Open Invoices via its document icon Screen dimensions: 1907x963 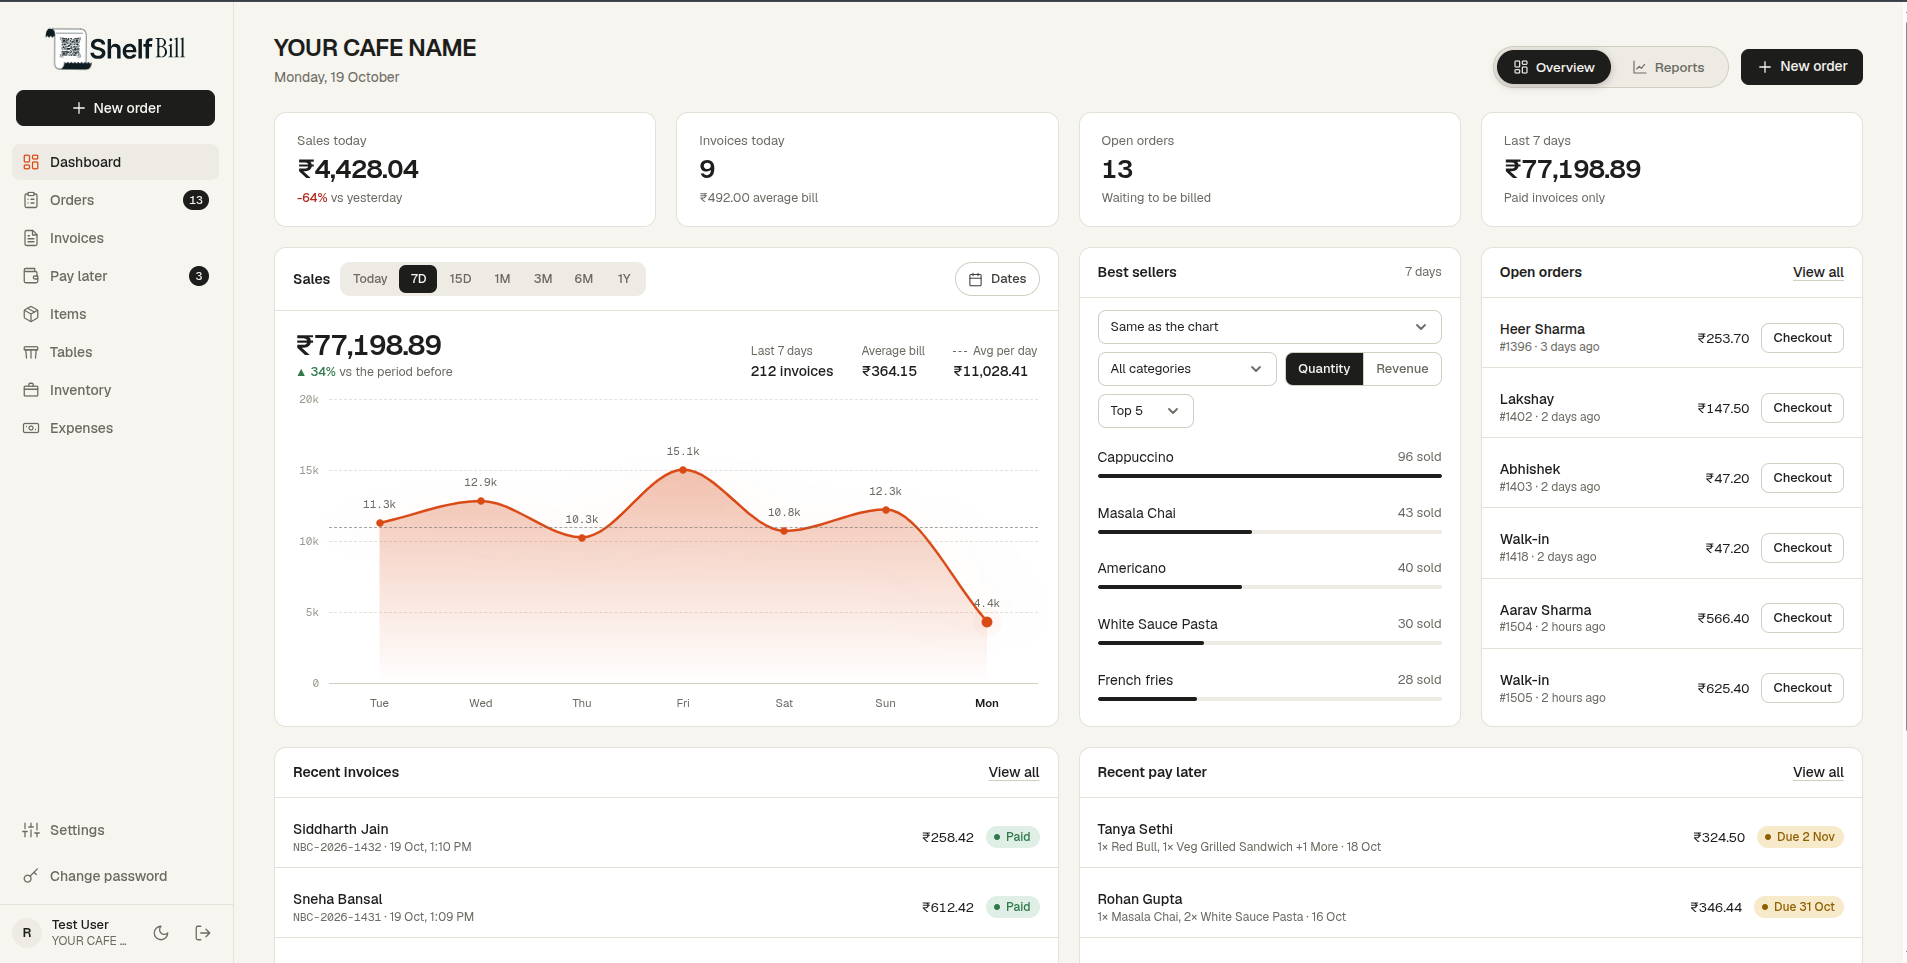(31, 238)
